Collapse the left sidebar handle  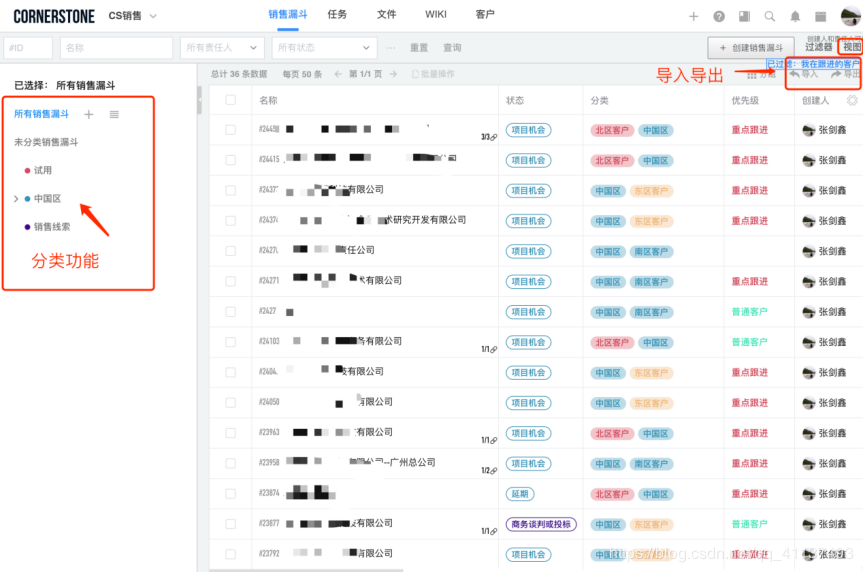pyautogui.click(x=199, y=100)
